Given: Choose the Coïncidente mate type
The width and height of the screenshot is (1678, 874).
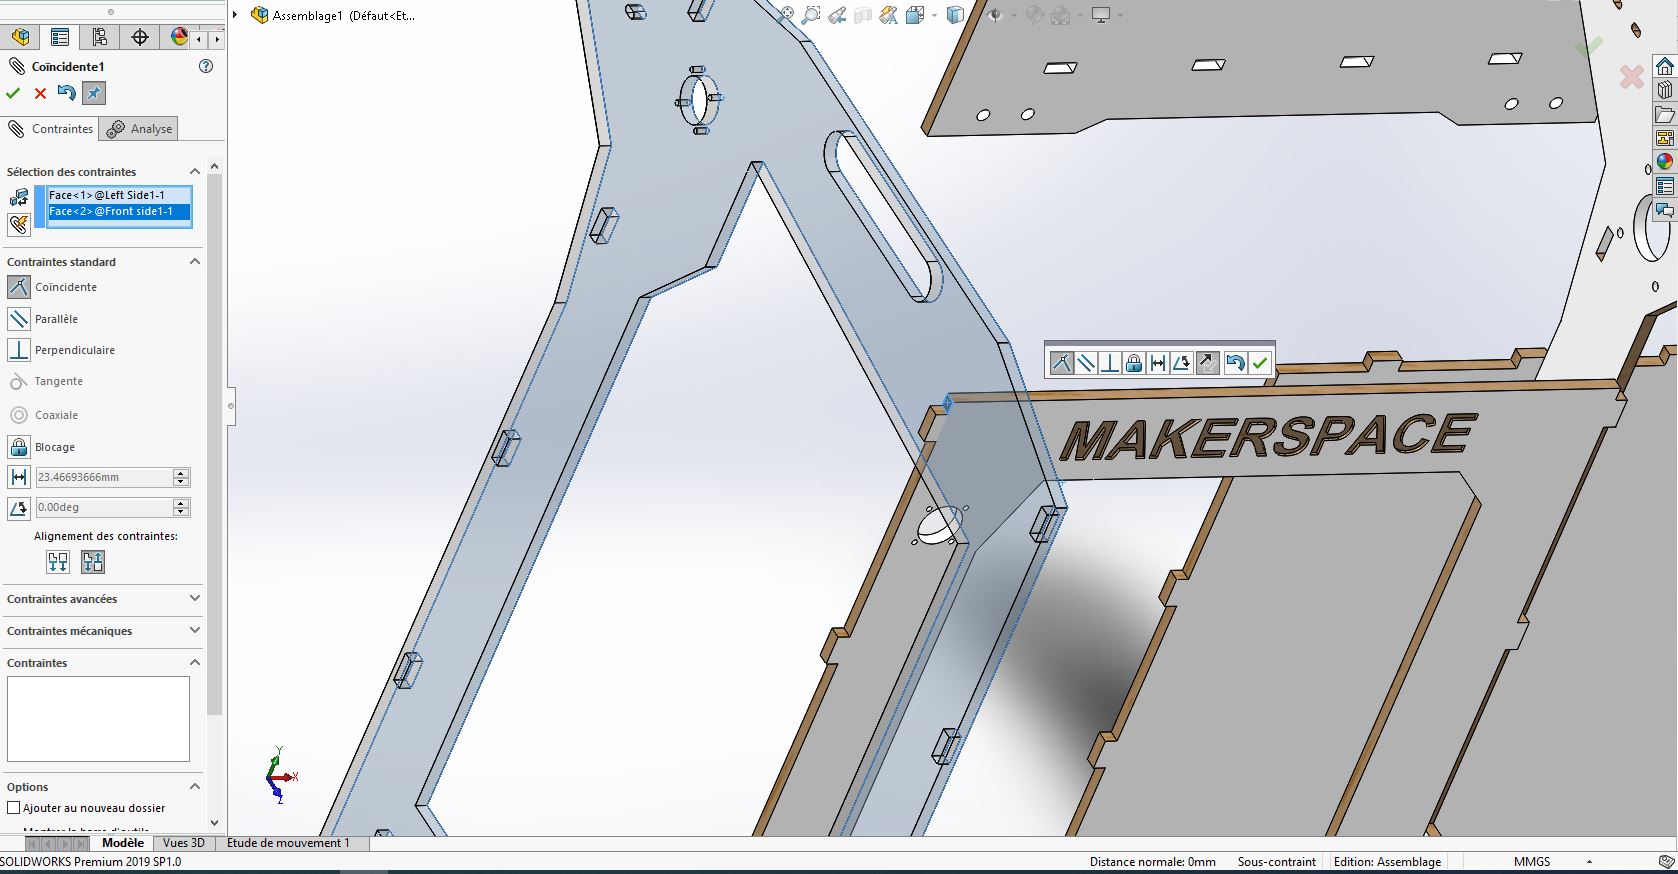Looking at the screenshot, I should 19,287.
